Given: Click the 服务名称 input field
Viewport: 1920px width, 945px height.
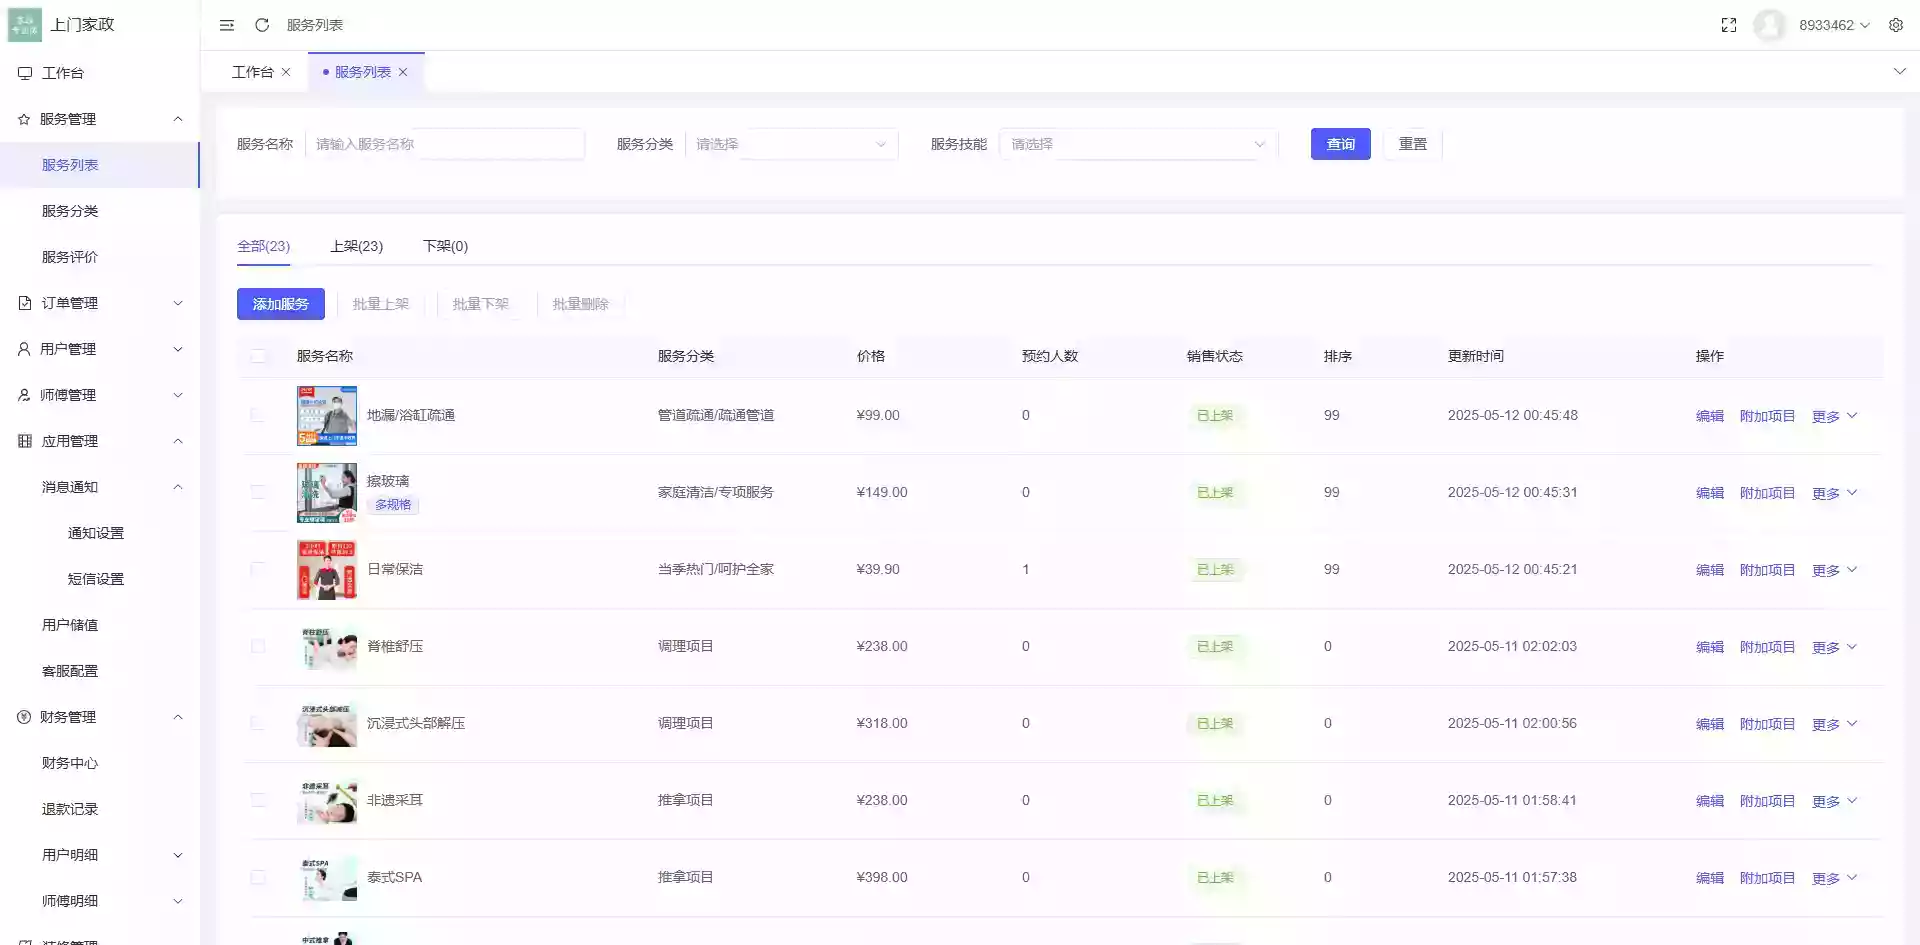Looking at the screenshot, I should (447, 144).
